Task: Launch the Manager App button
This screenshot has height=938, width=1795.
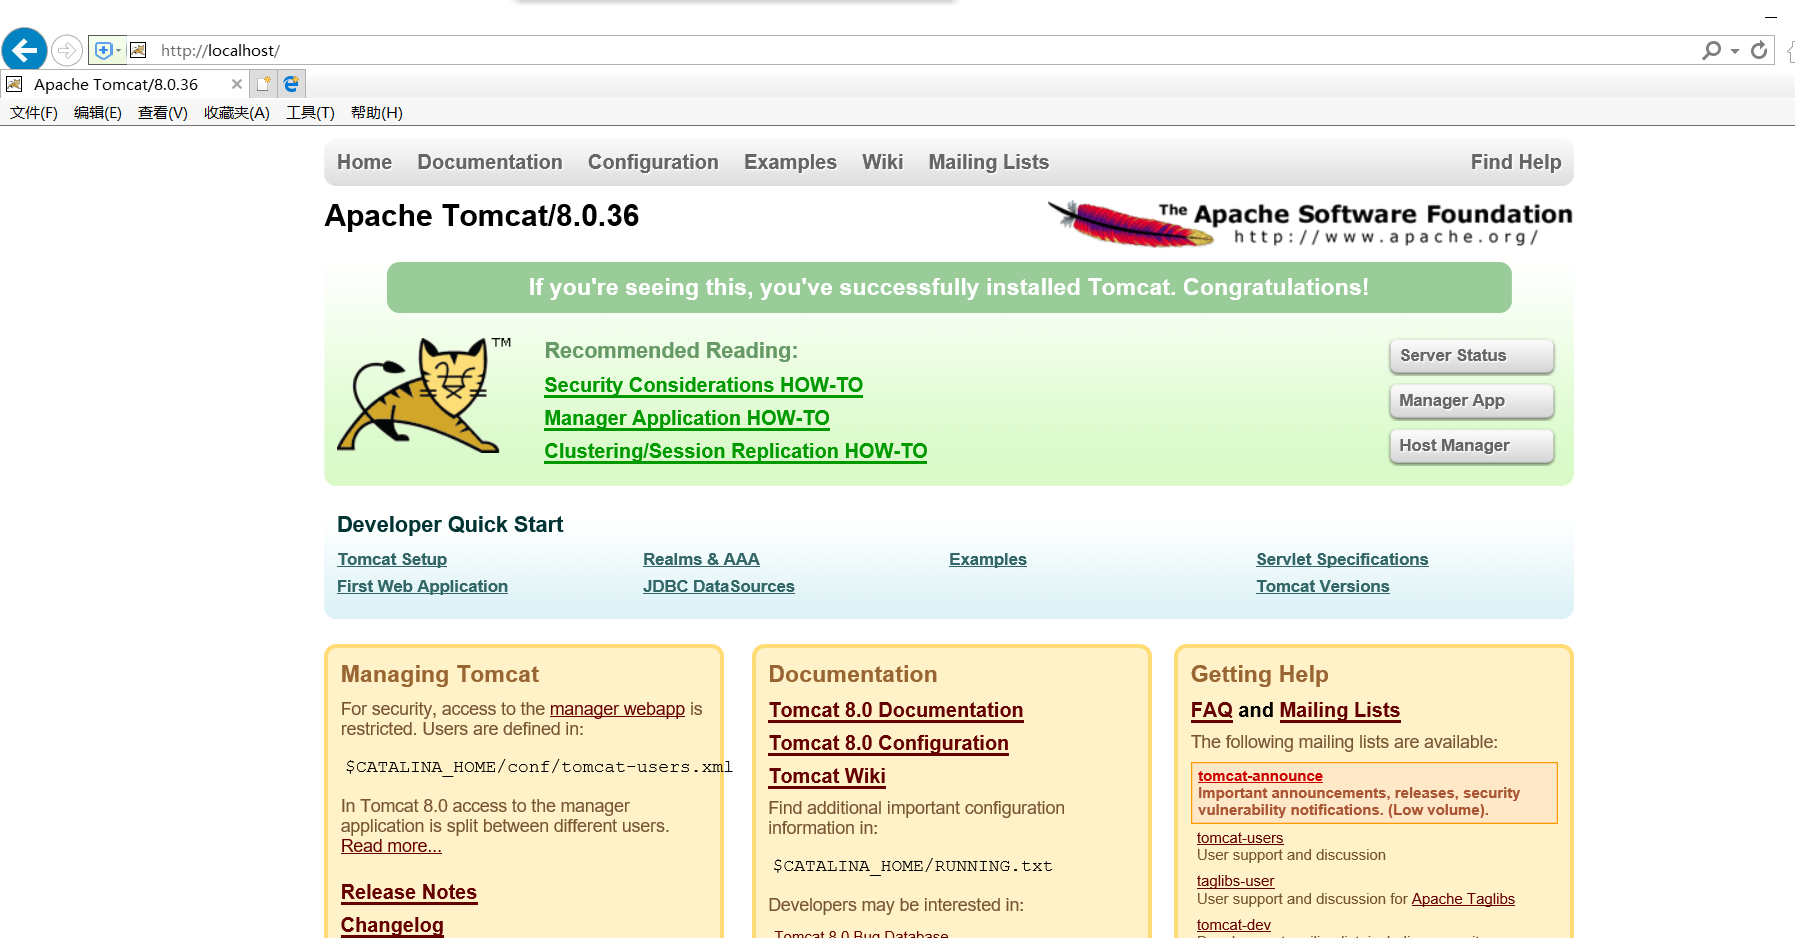Action: point(1472,400)
